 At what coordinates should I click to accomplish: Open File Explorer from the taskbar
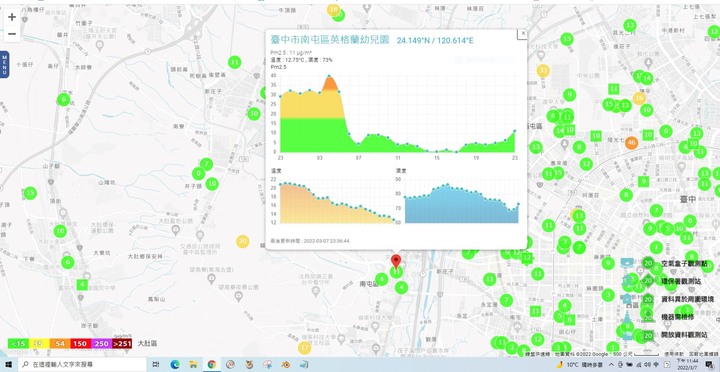pos(193,365)
